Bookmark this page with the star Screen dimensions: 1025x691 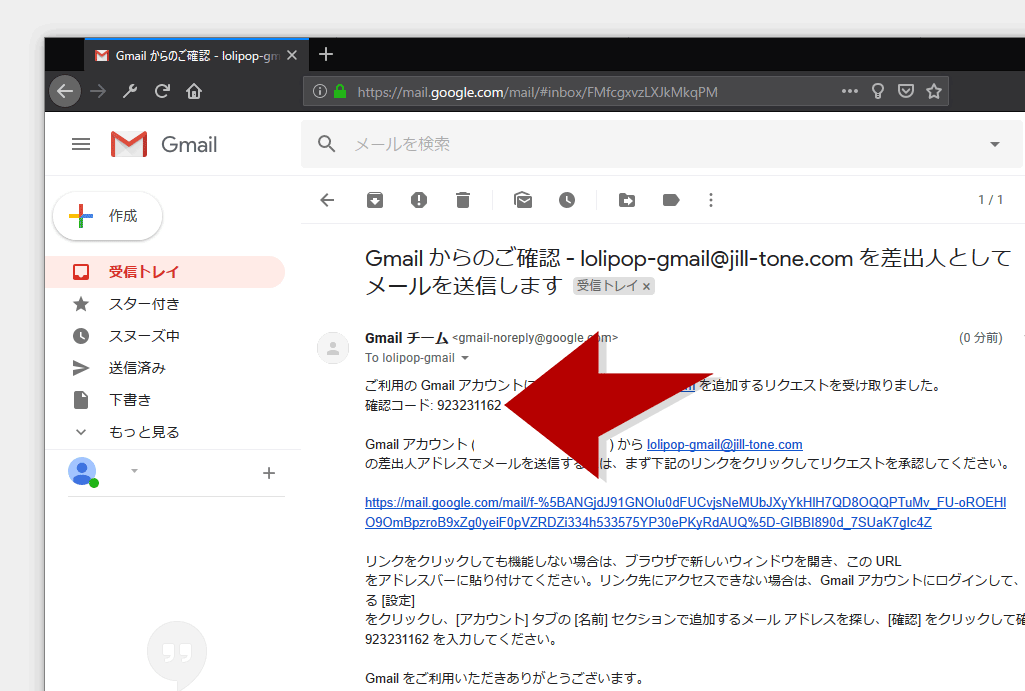934,91
